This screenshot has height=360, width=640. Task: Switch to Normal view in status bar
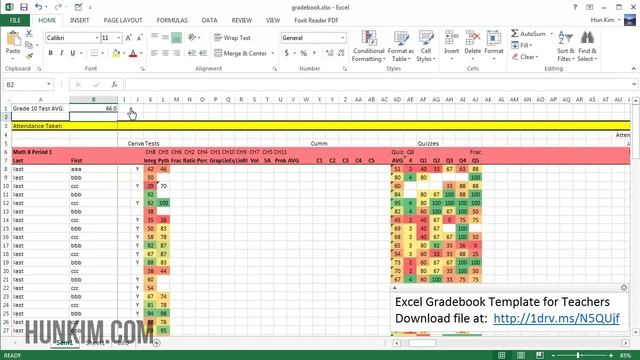(x=502, y=355)
